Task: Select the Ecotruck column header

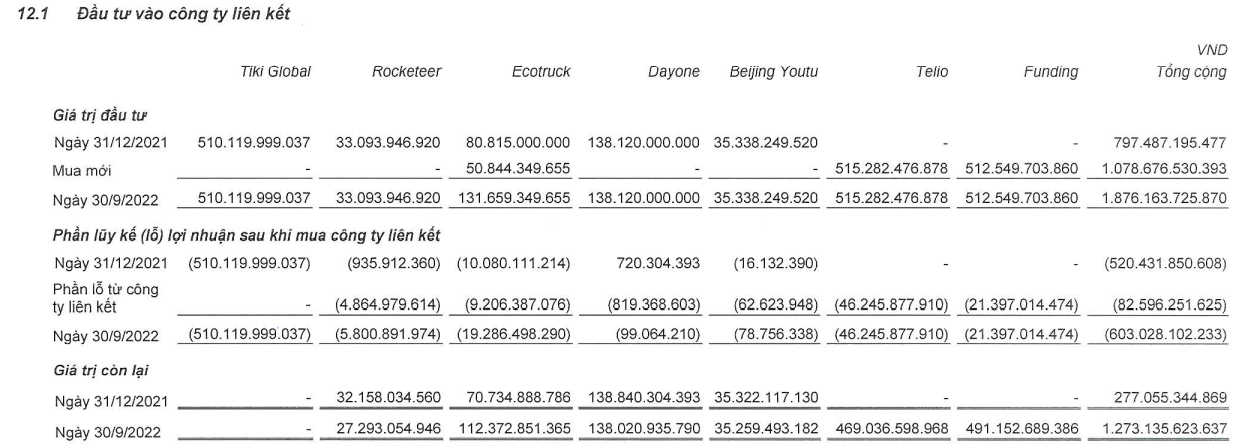Action: 541,72
